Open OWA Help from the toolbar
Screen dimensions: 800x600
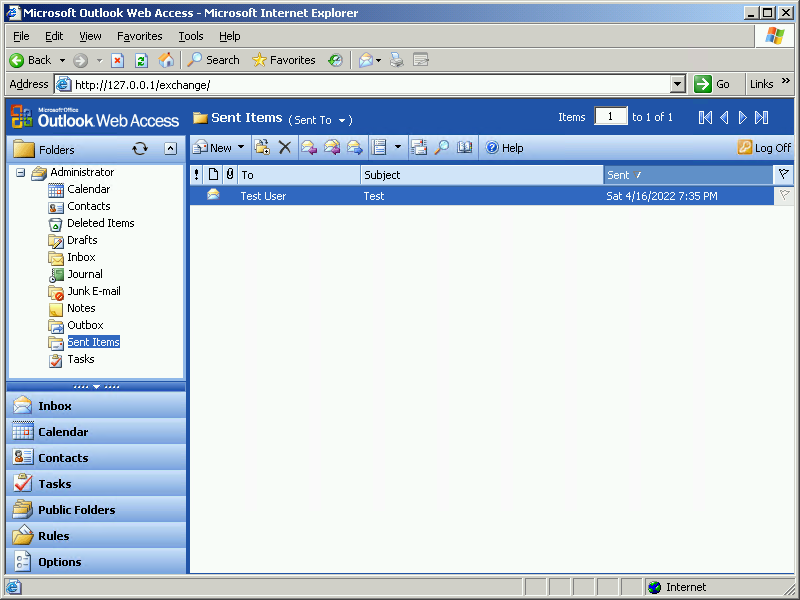pos(504,148)
